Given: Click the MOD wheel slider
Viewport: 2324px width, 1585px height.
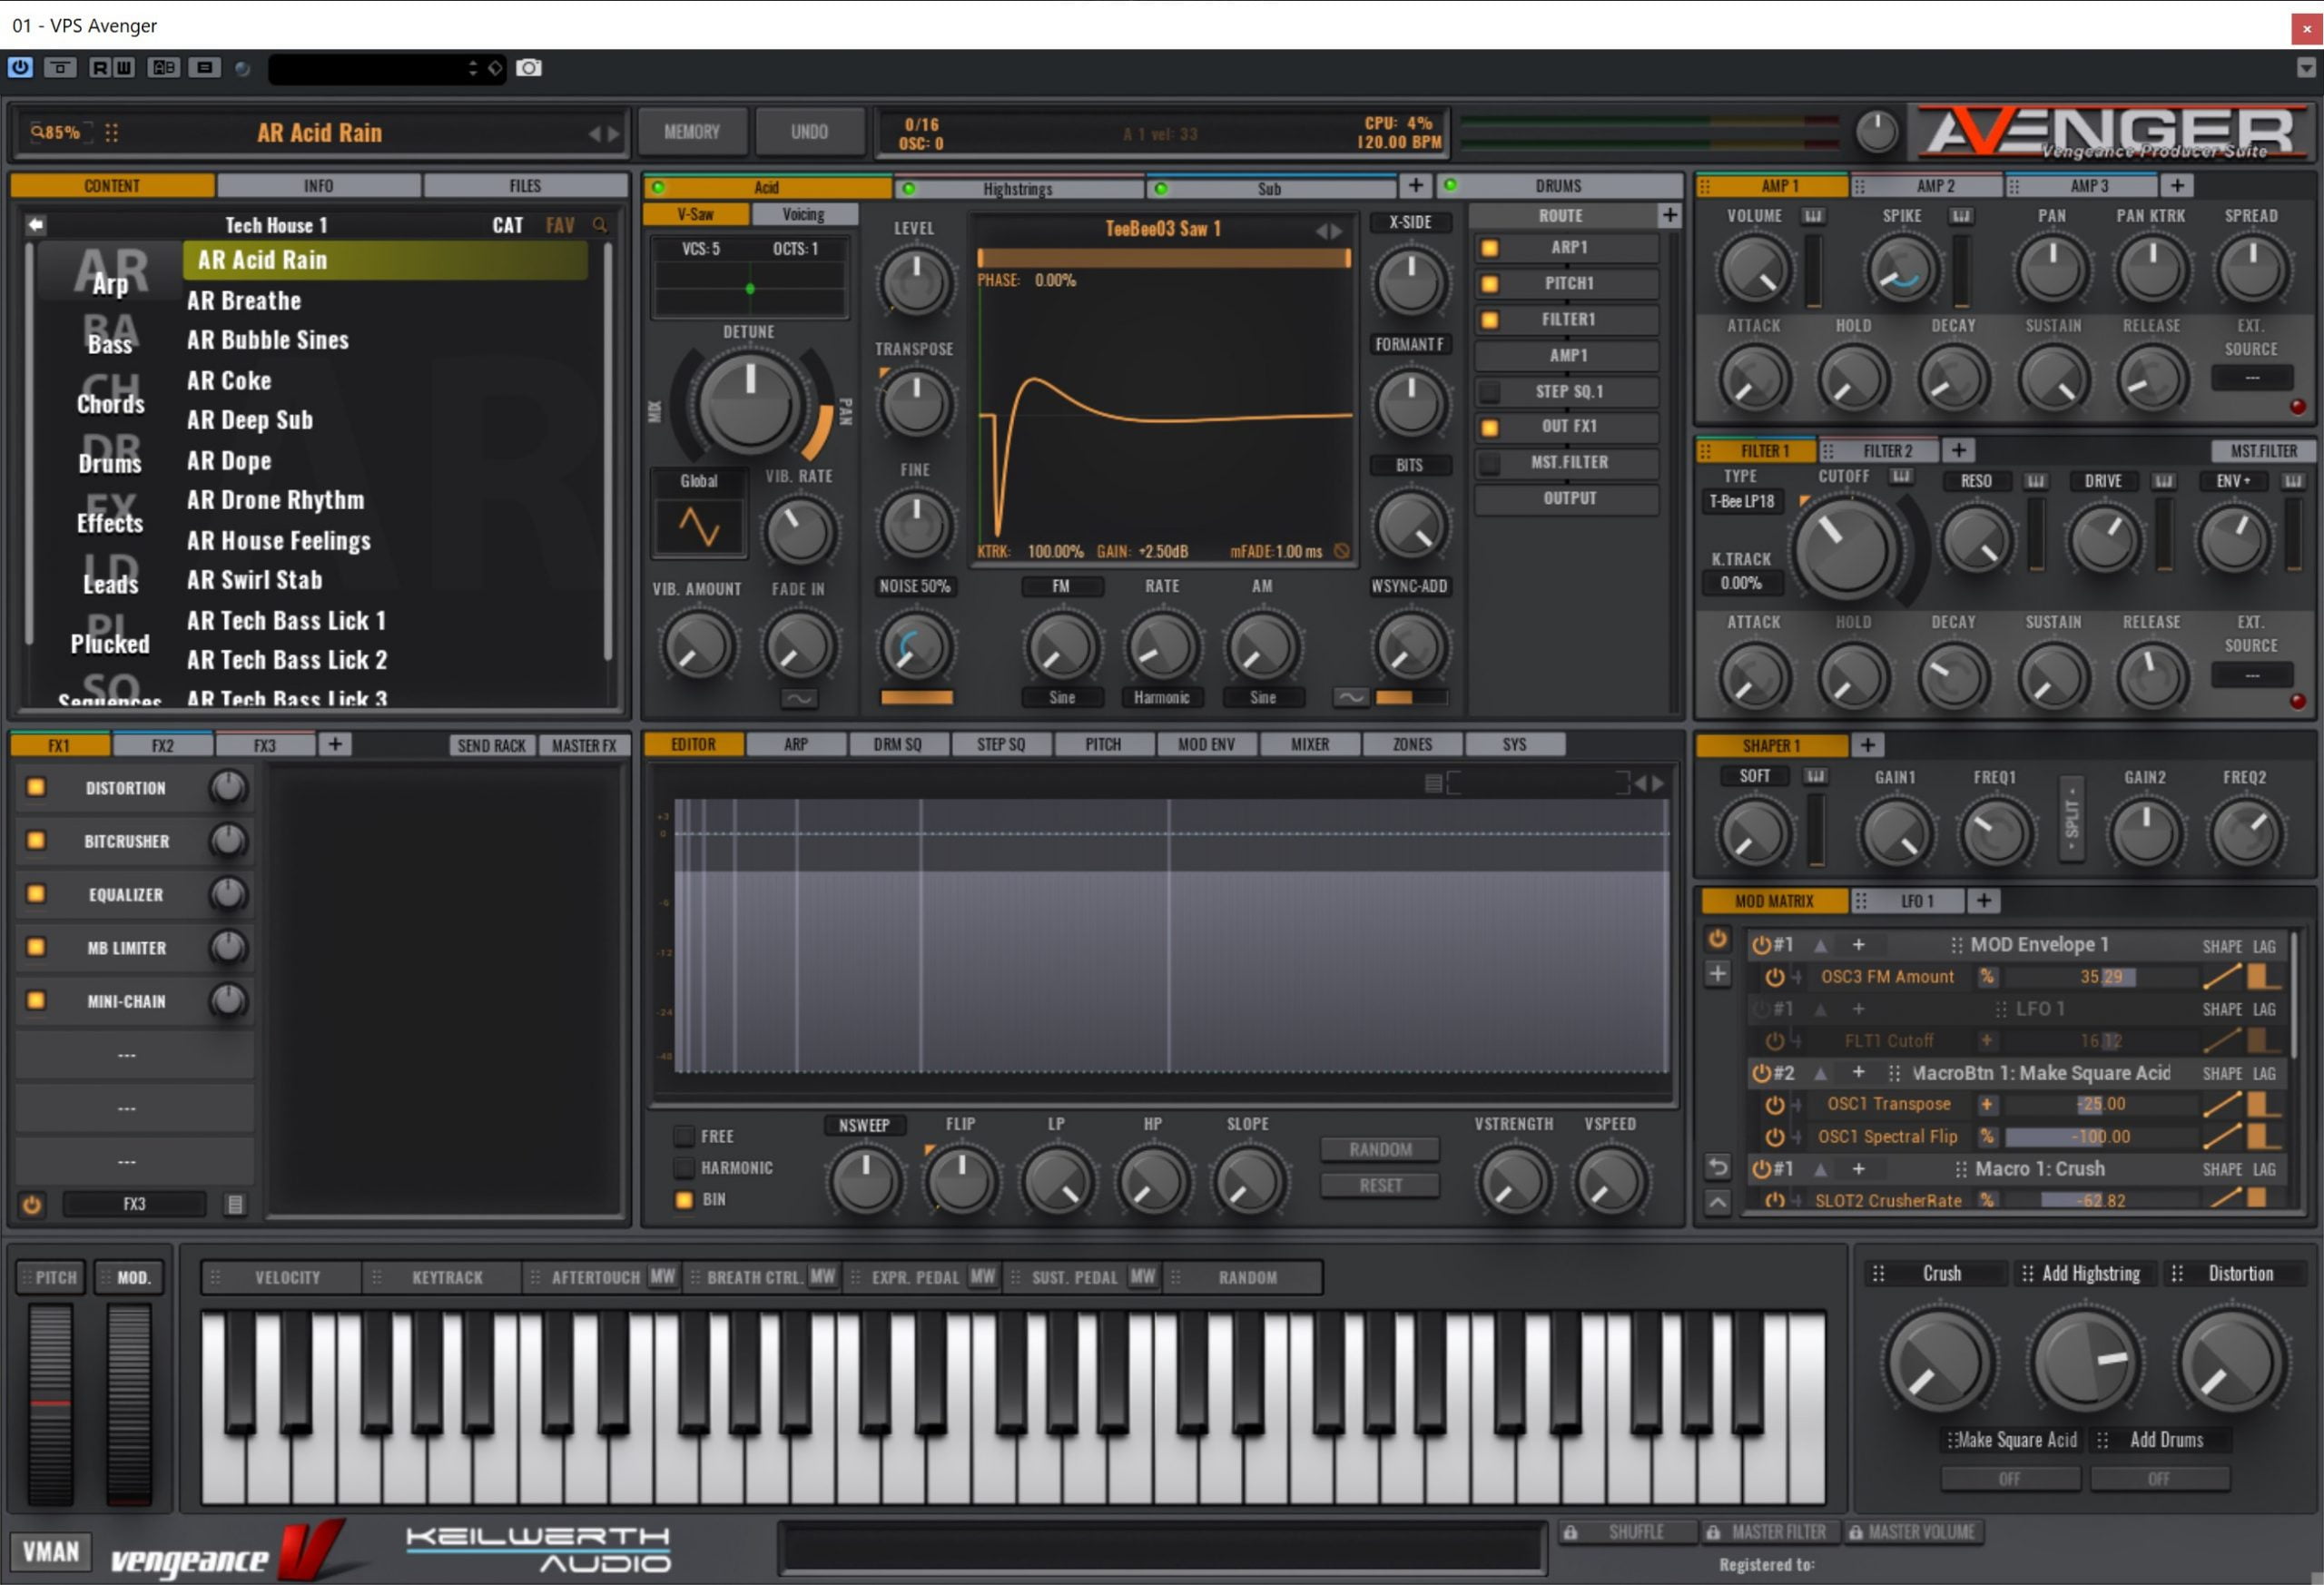Looking at the screenshot, I should point(129,1405).
